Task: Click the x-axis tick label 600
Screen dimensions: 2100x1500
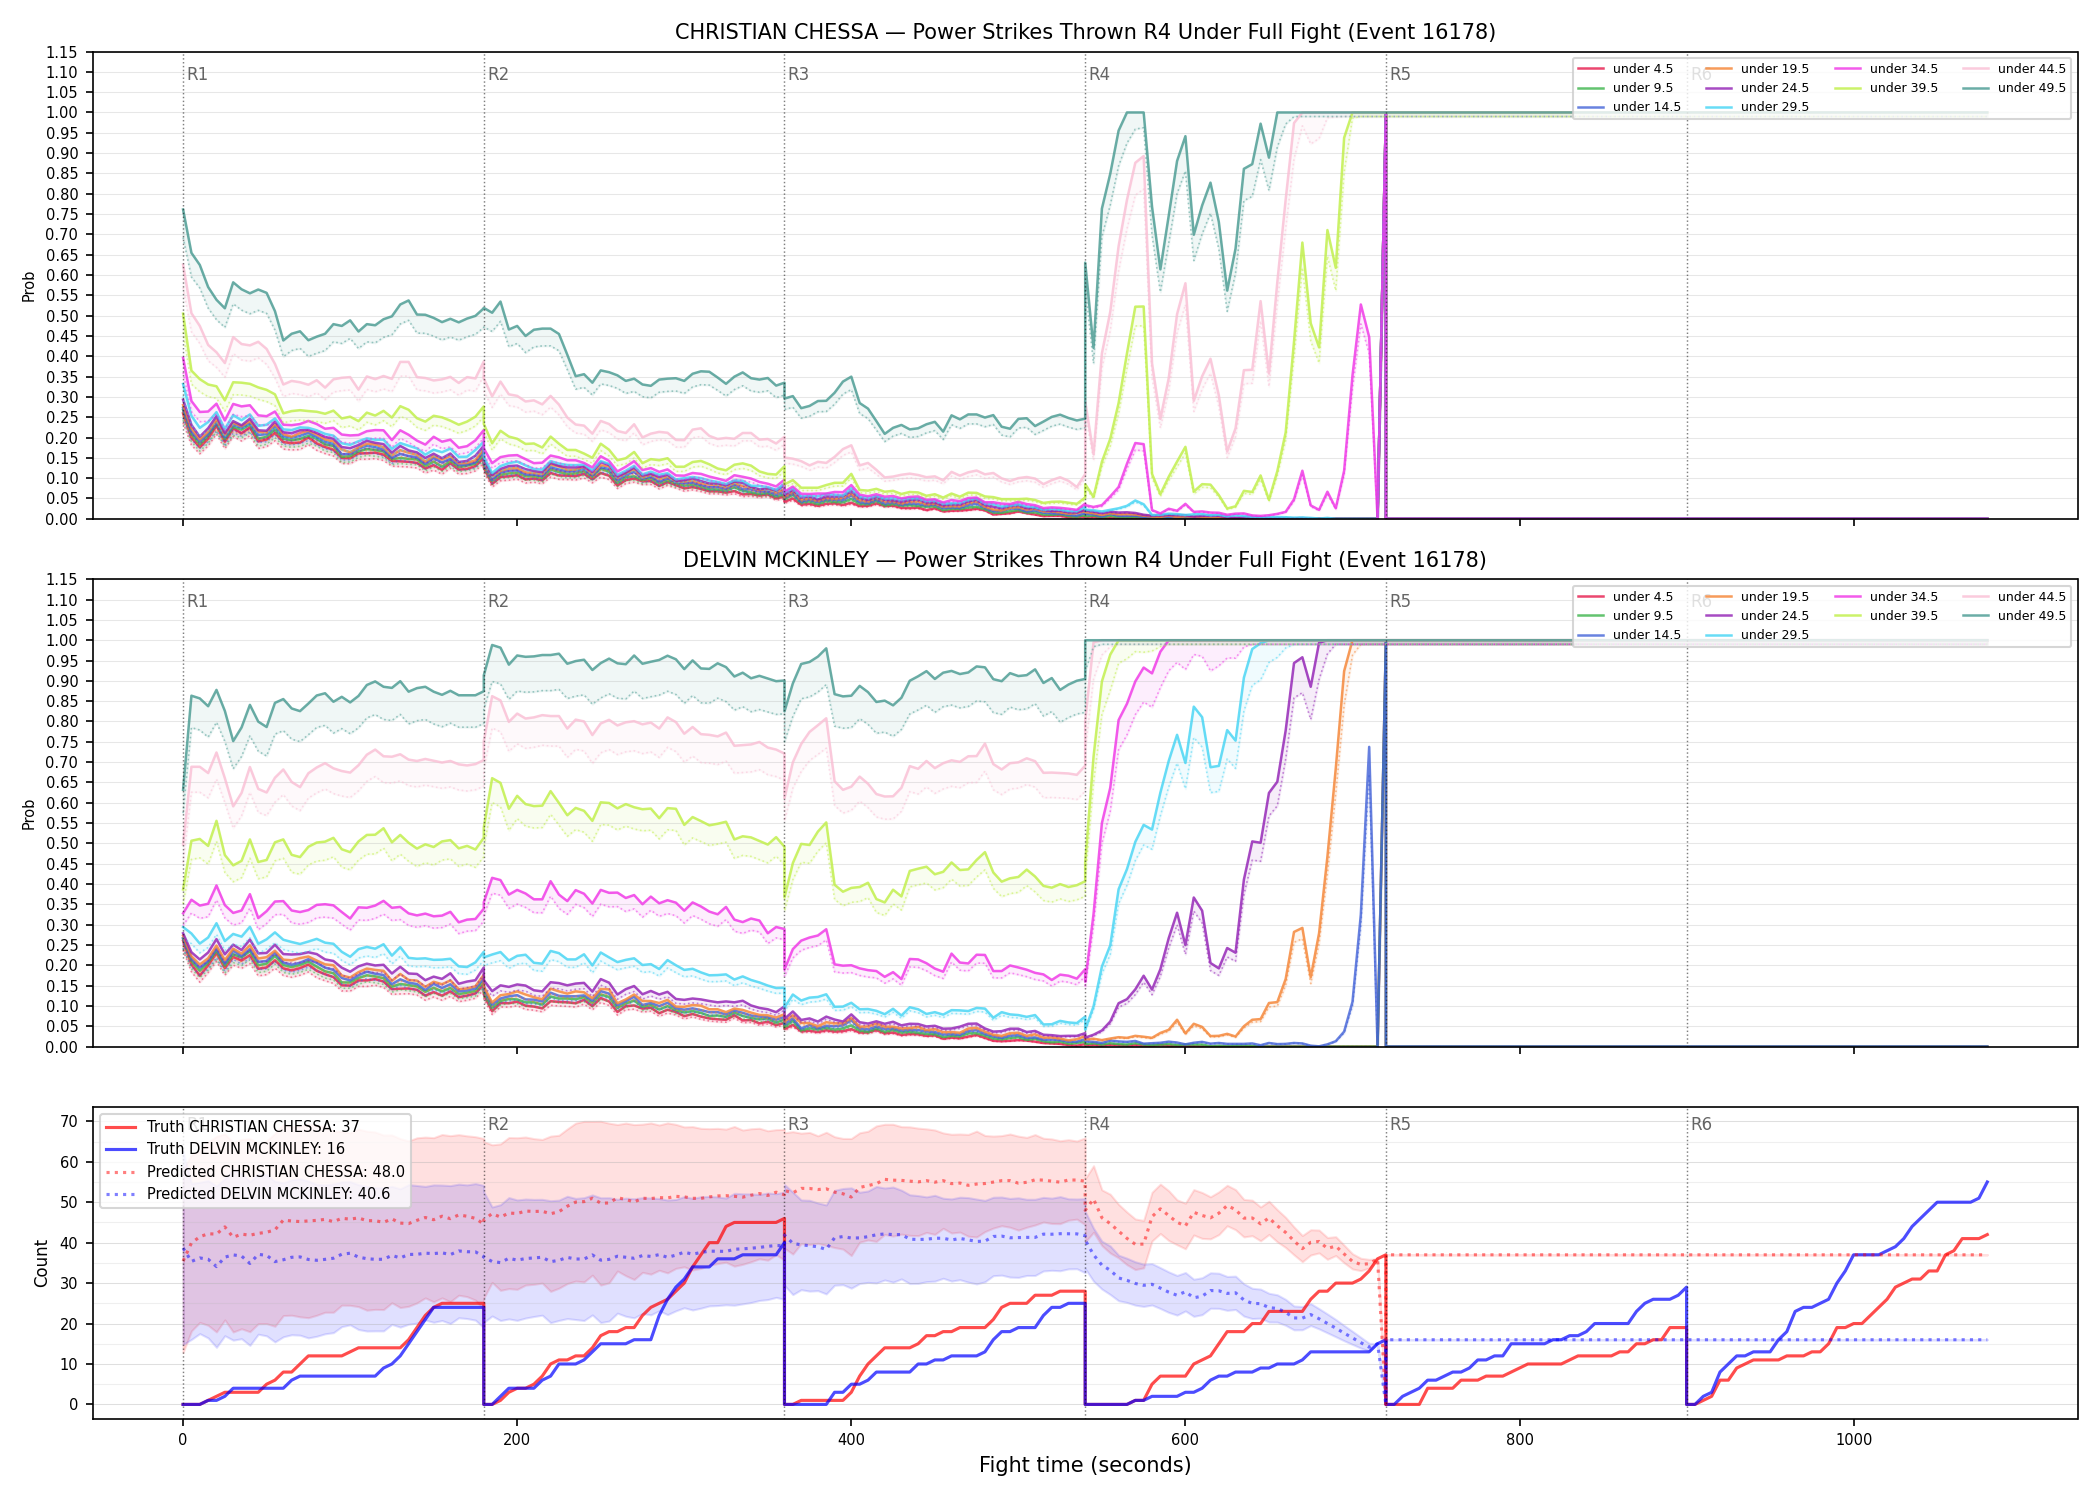Action: coord(1185,1440)
